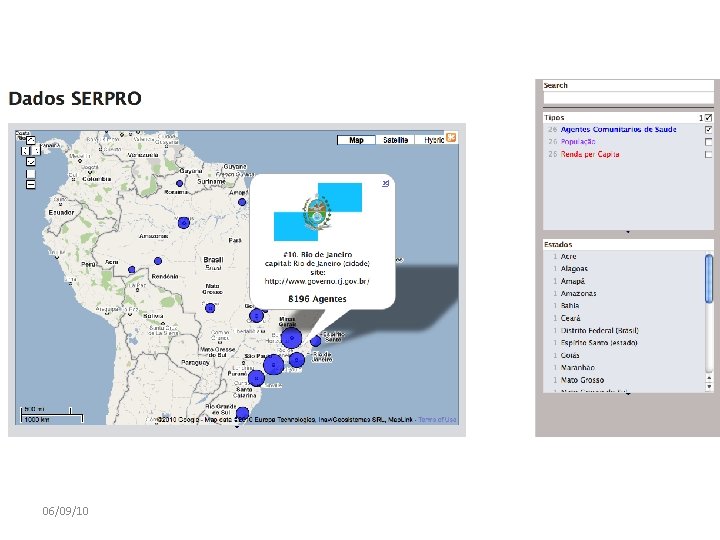The width and height of the screenshot is (720, 540).
Task: Open the Terms of Use link
Action: (437, 419)
